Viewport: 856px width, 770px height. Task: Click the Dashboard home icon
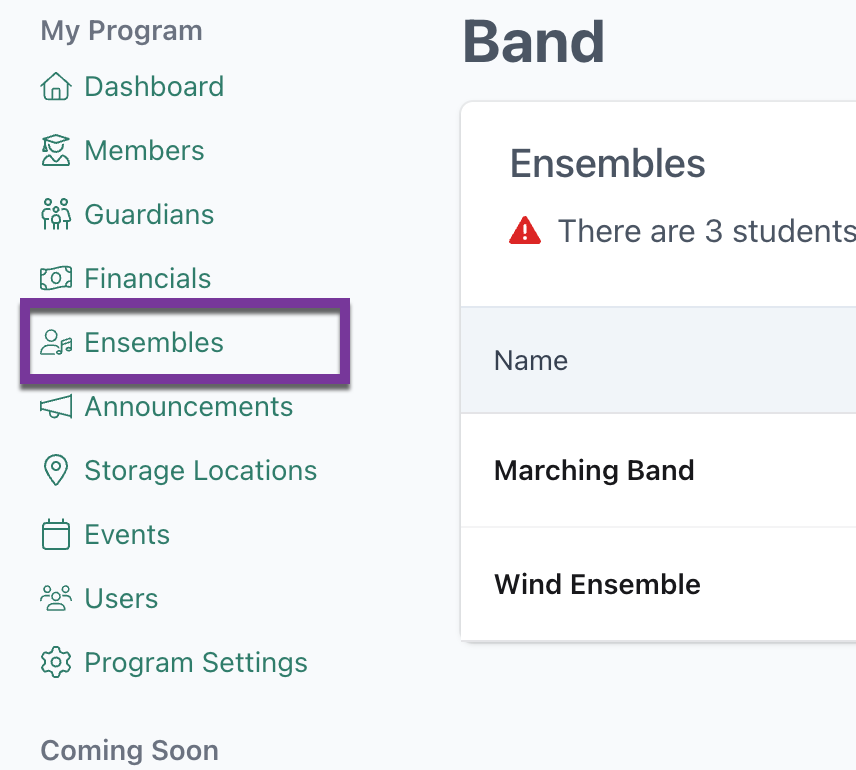tap(58, 87)
